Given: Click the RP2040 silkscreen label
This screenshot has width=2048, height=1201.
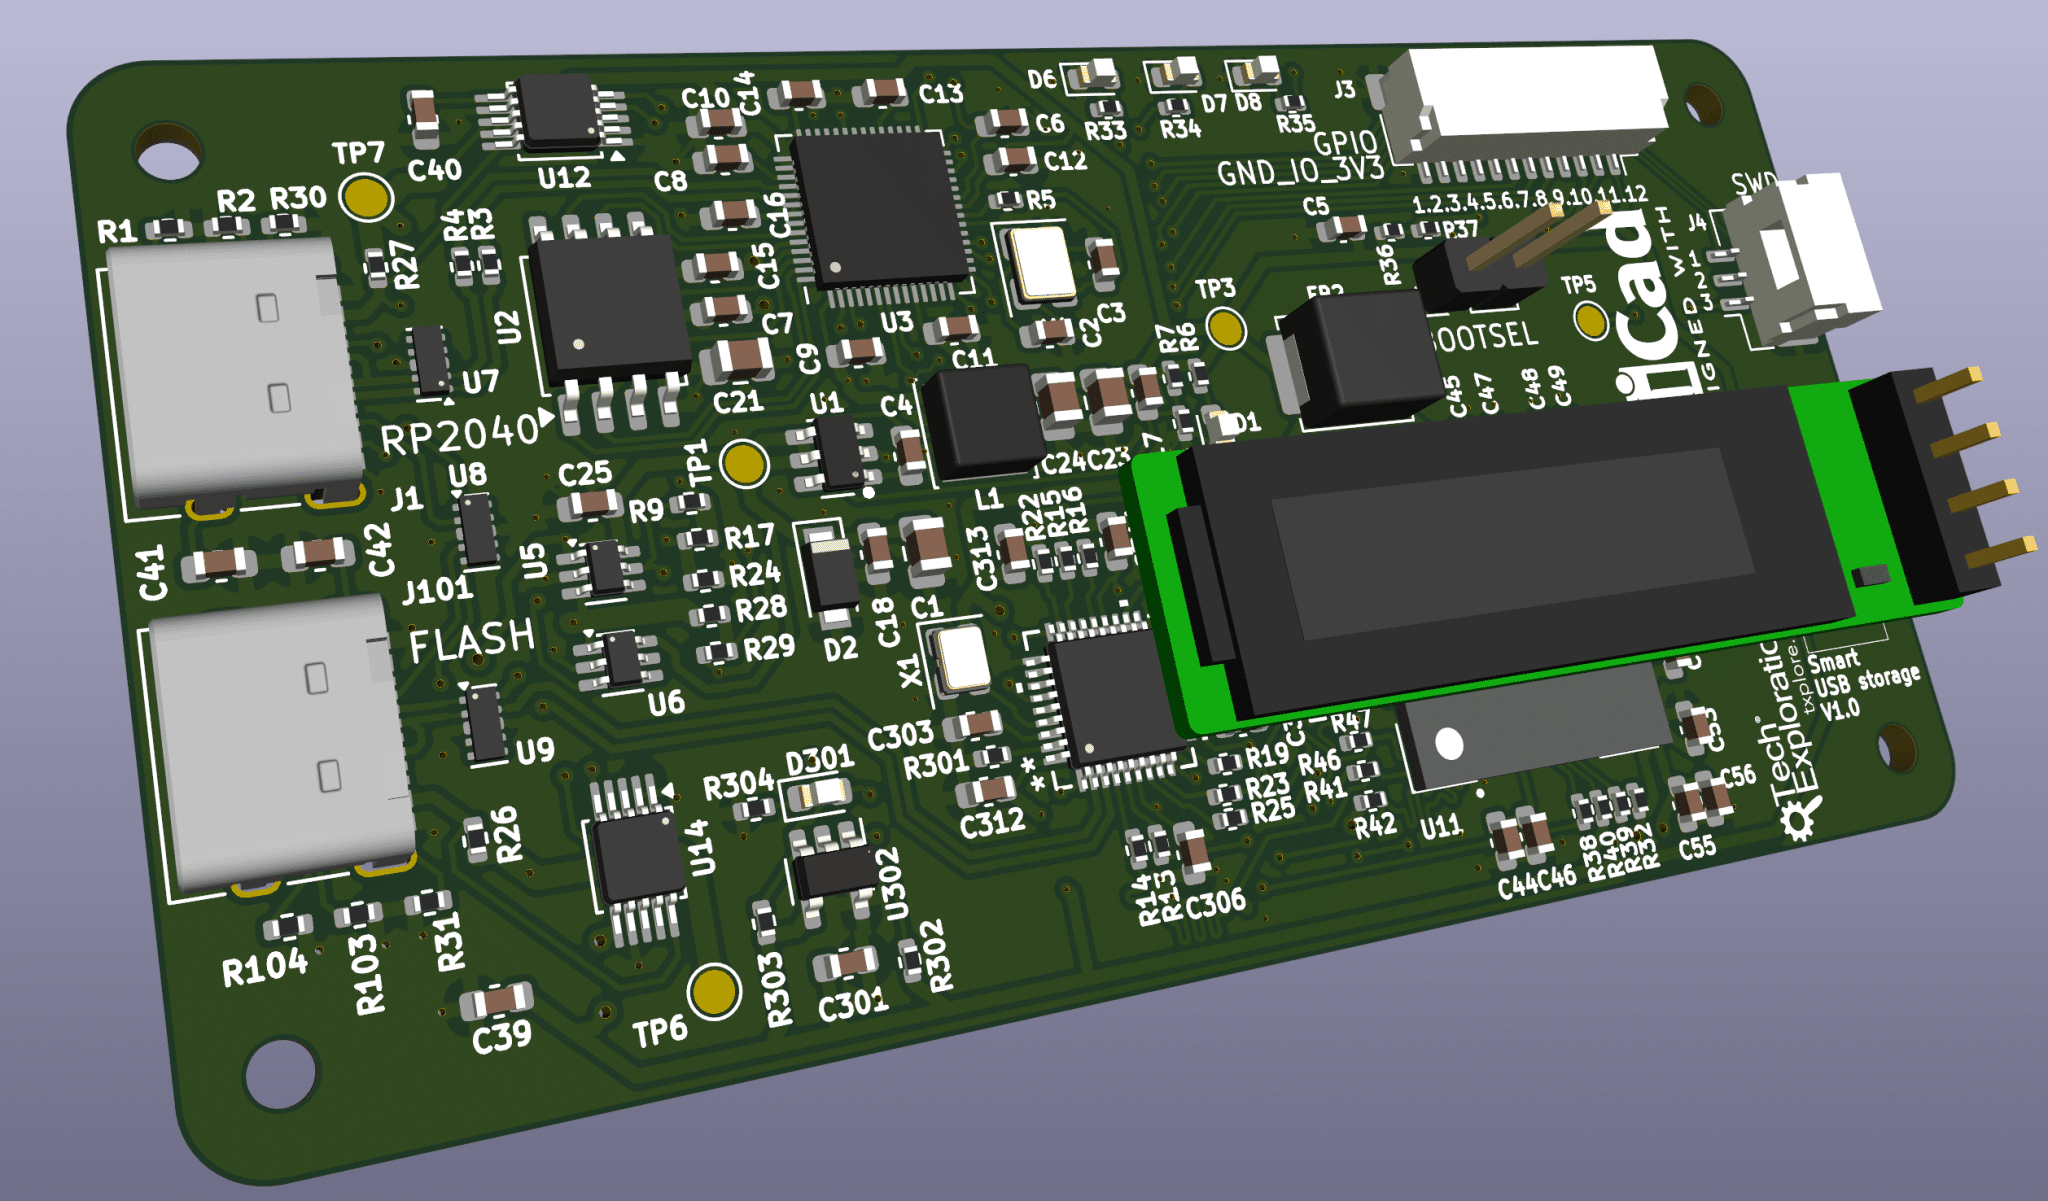Looking at the screenshot, I should pos(460,436).
